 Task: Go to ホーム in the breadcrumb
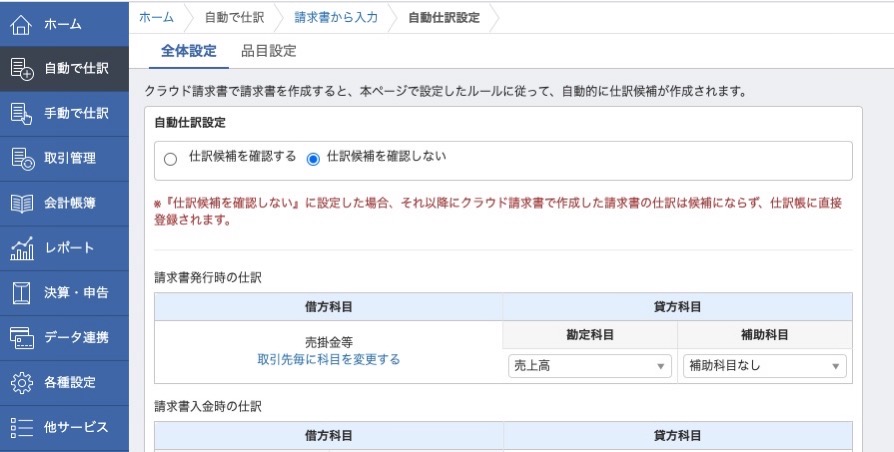pyautogui.click(x=156, y=18)
